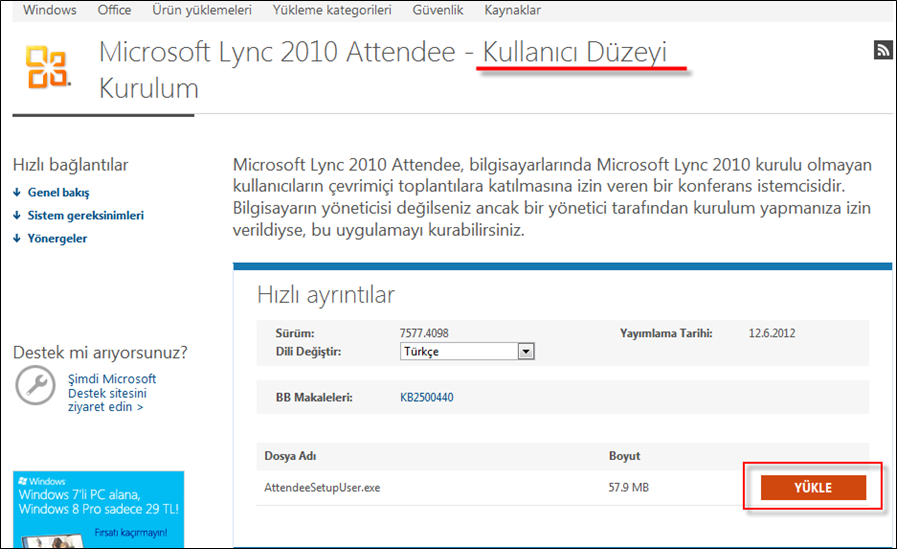Click the Fırsatı kaçırmayın! ad text
Viewport: 897px width, 549px height.
(131, 533)
